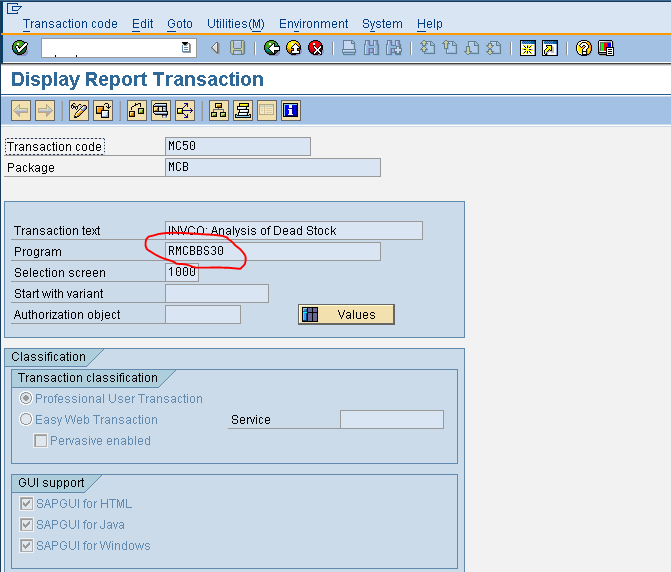Click the collapse triangle beside command field

click(x=215, y=48)
